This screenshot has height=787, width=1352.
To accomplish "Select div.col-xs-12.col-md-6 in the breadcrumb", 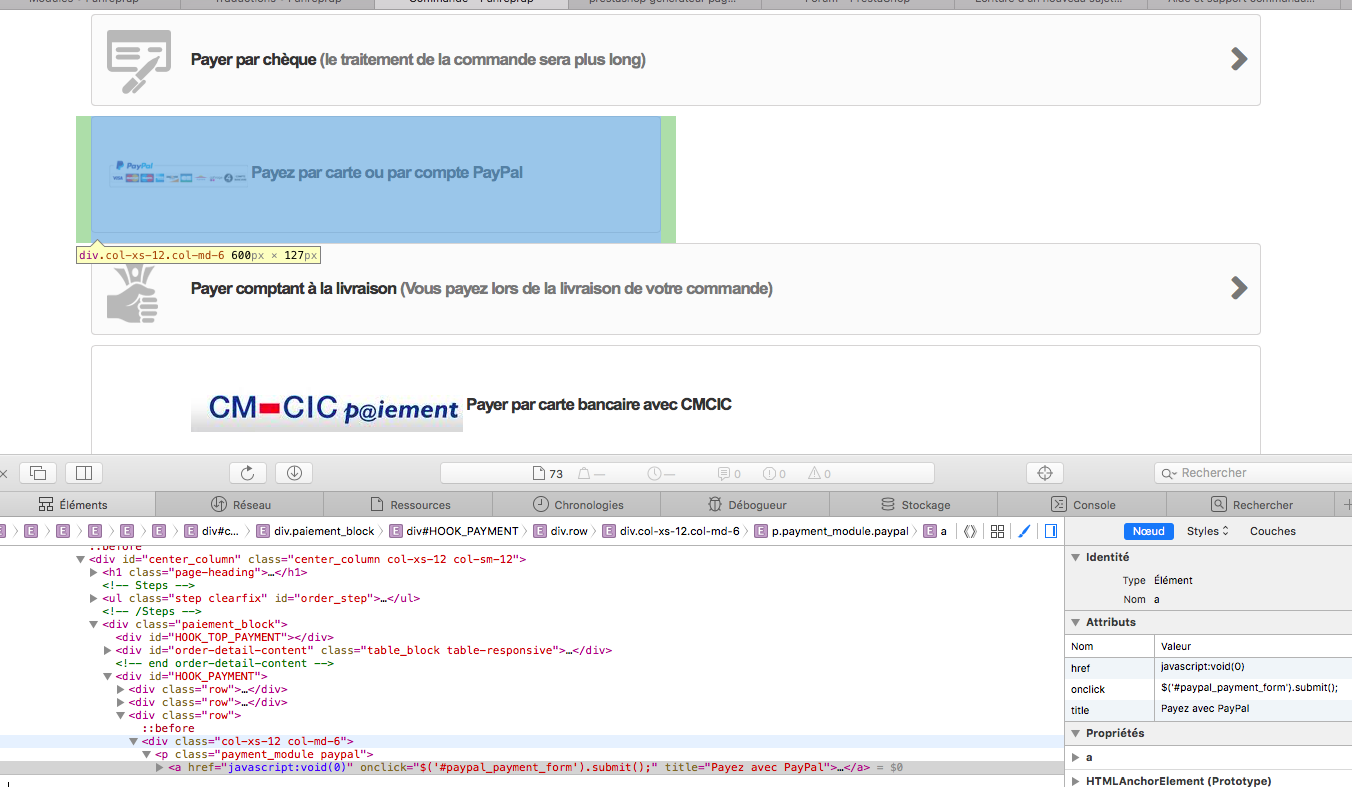I will 671,531.
